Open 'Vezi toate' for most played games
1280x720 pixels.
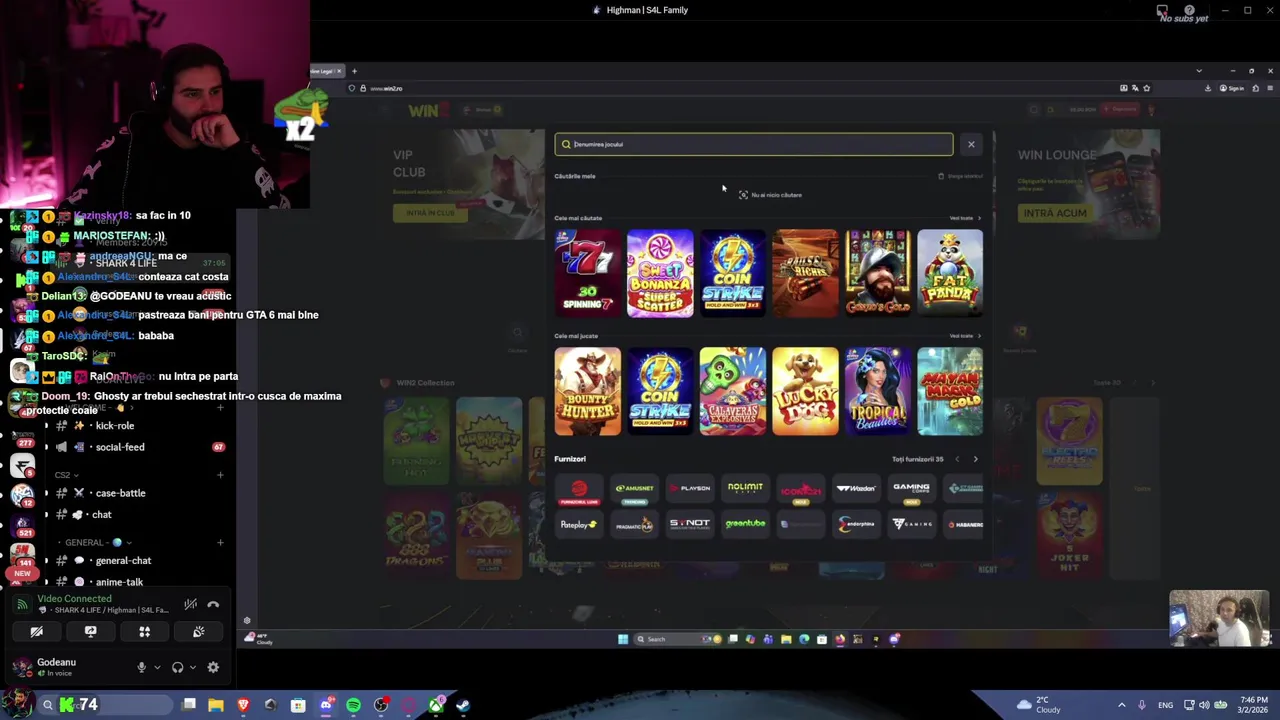click(964, 336)
